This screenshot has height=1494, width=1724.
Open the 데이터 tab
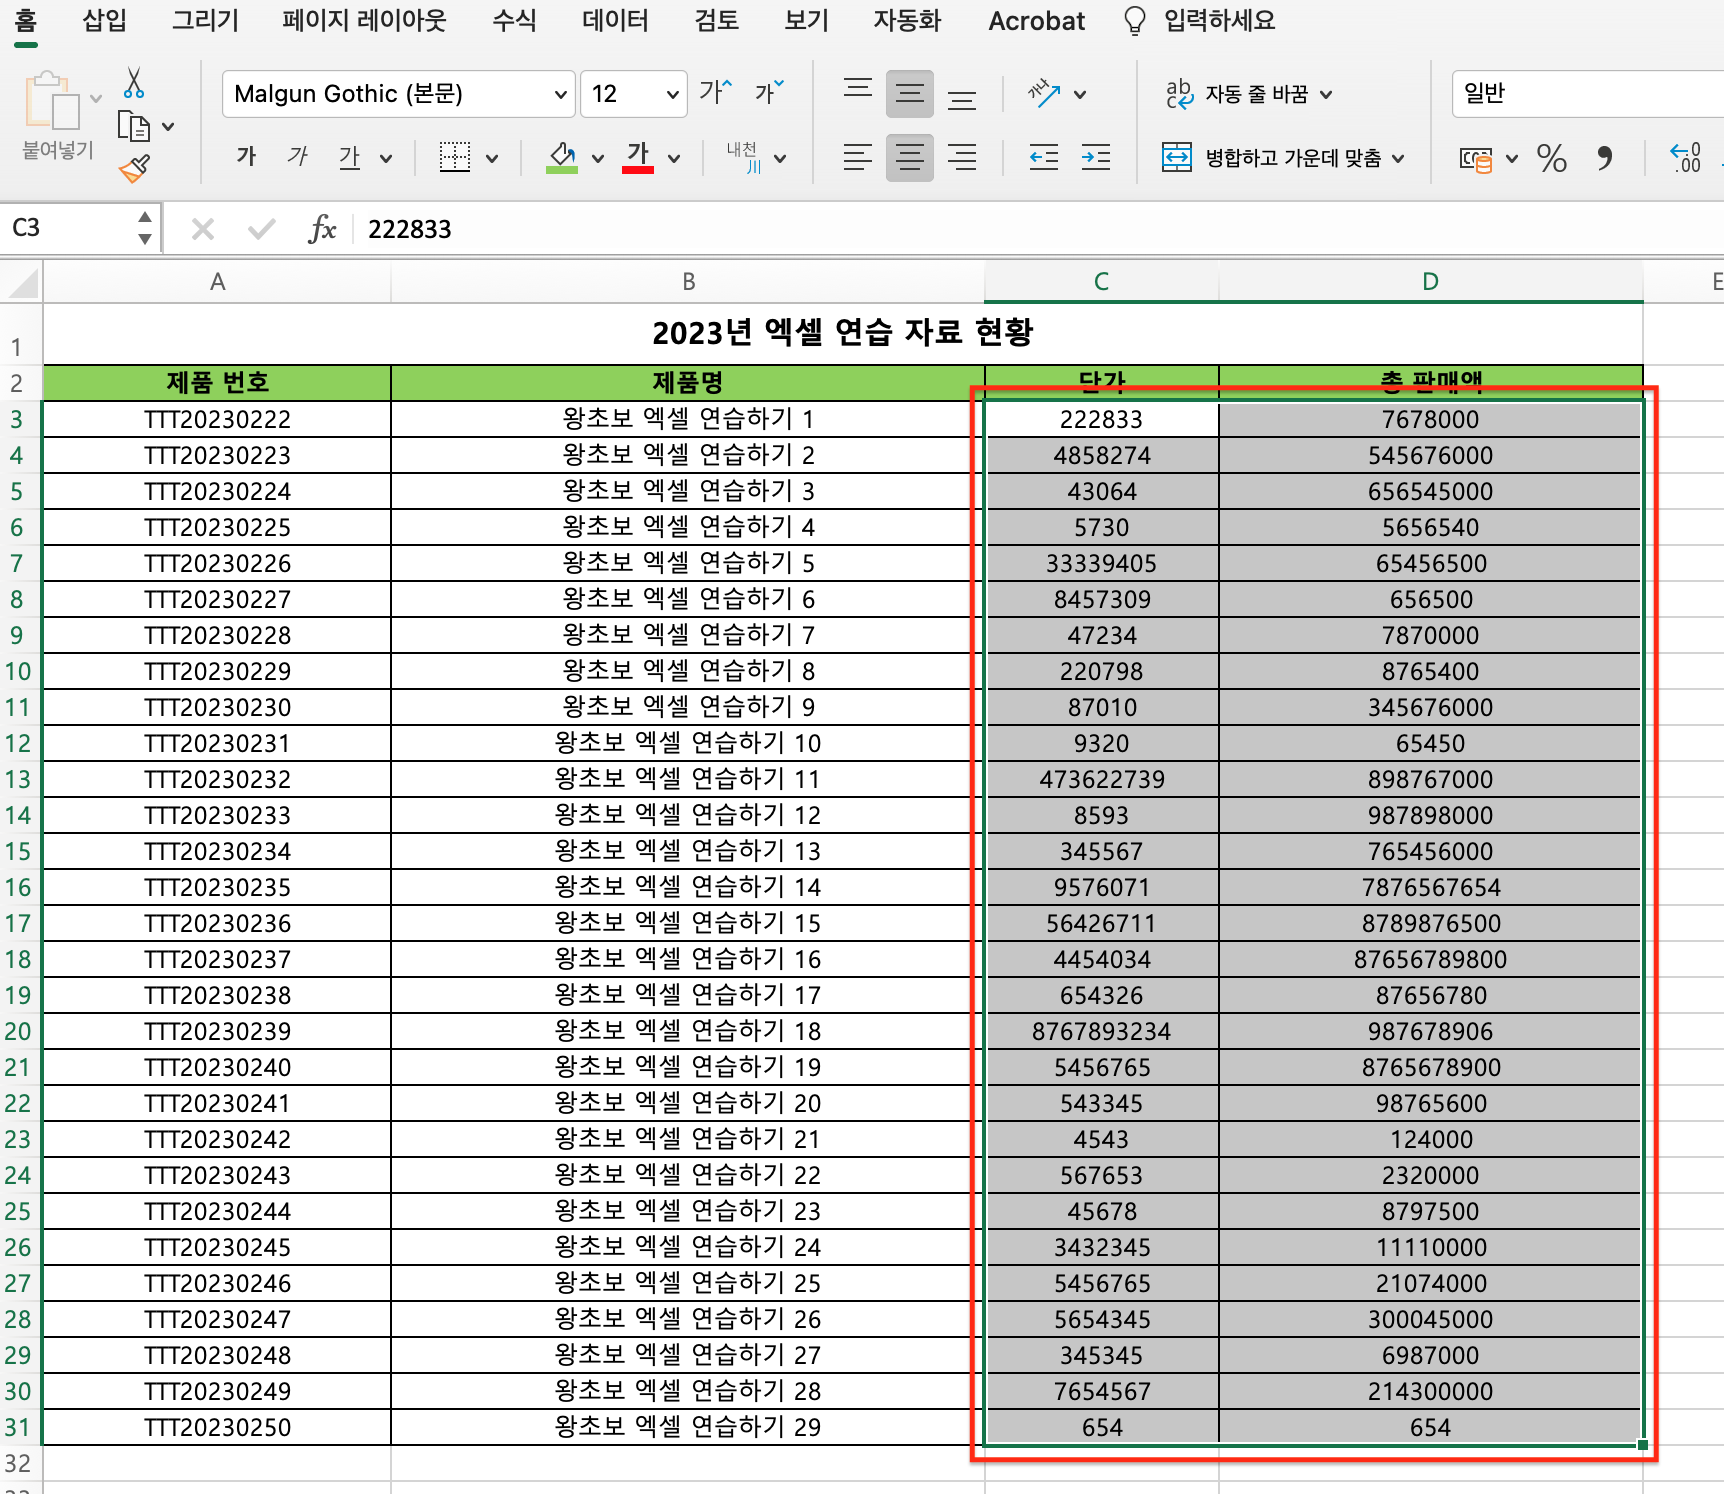pyautogui.click(x=616, y=21)
